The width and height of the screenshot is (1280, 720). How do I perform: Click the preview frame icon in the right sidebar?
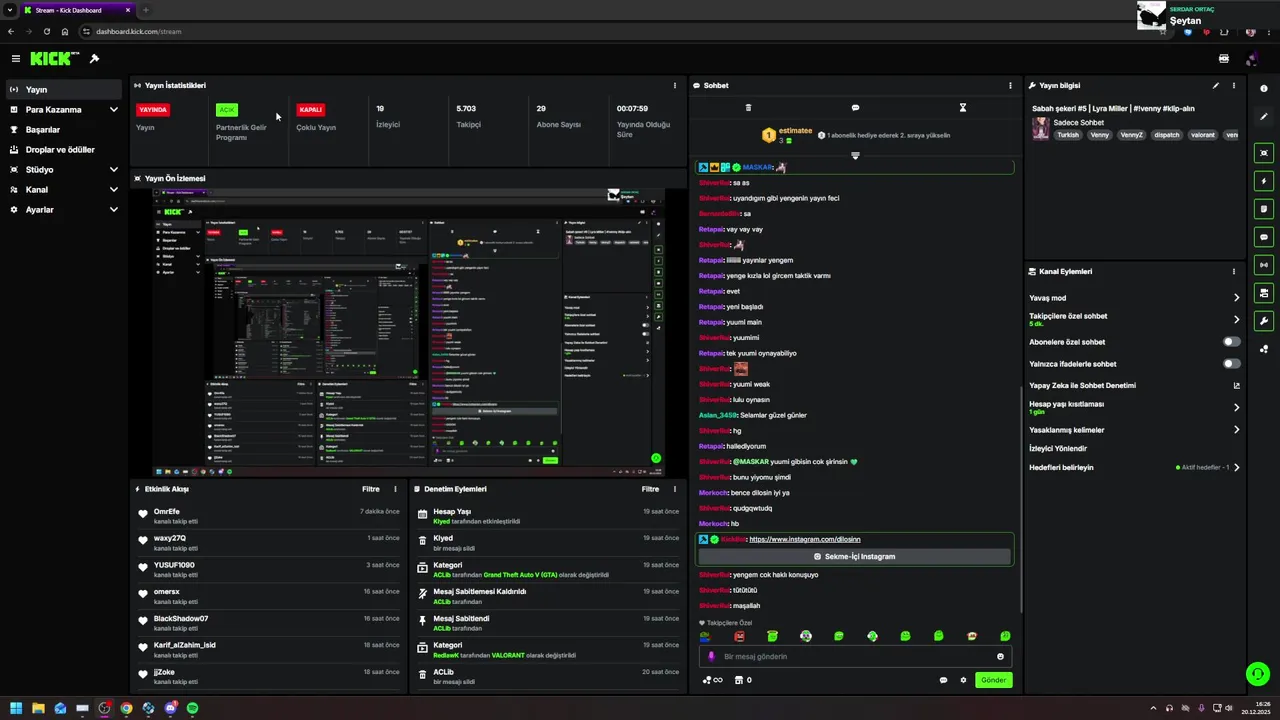coord(1264,153)
